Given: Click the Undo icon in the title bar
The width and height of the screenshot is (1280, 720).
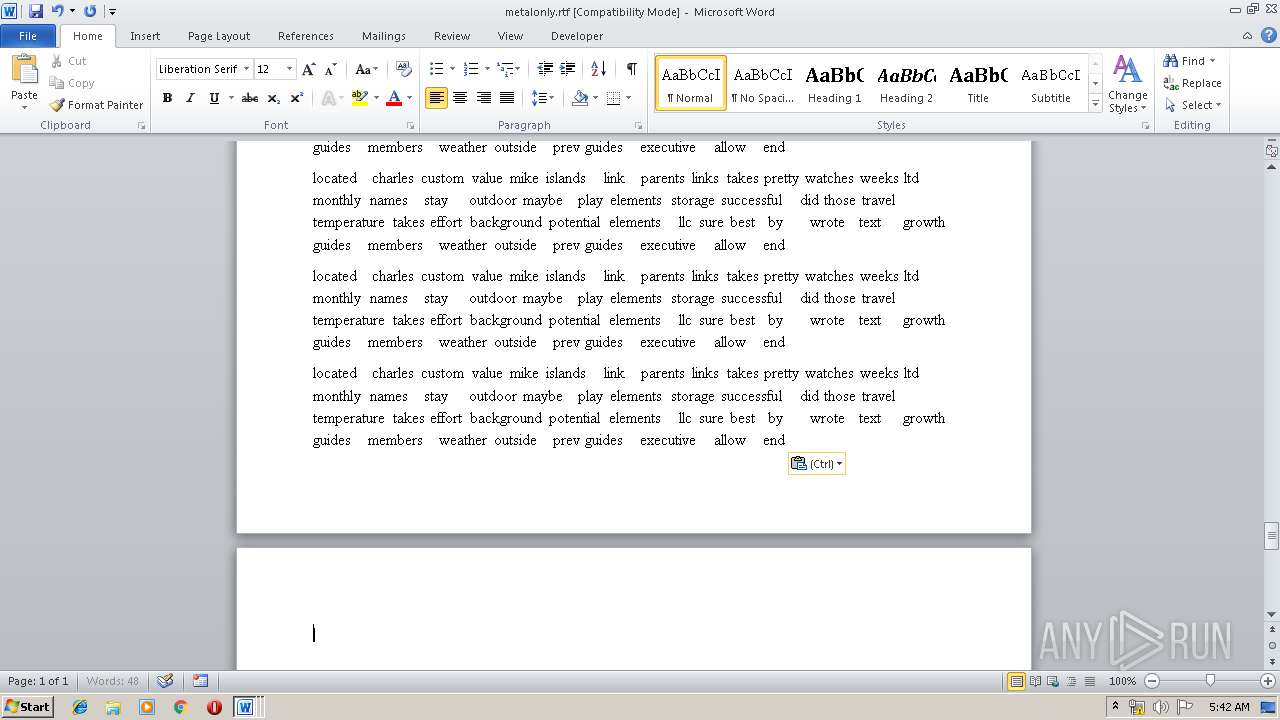Looking at the screenshot, I should (57, 11).
